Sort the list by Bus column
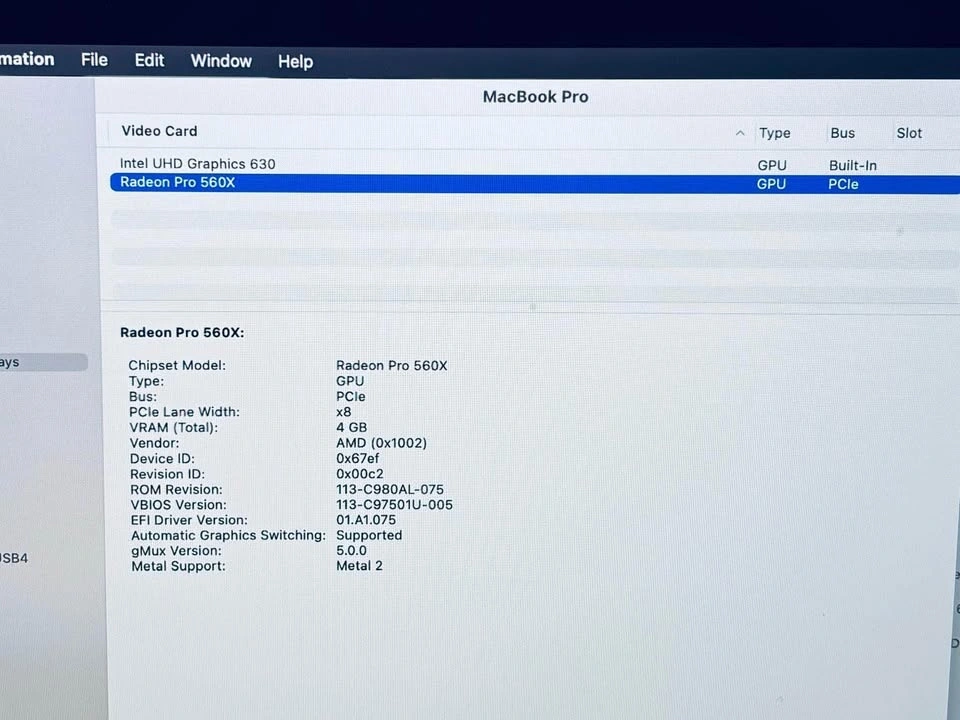The height and width of the screenshot is (720, 960). (842, 133)
